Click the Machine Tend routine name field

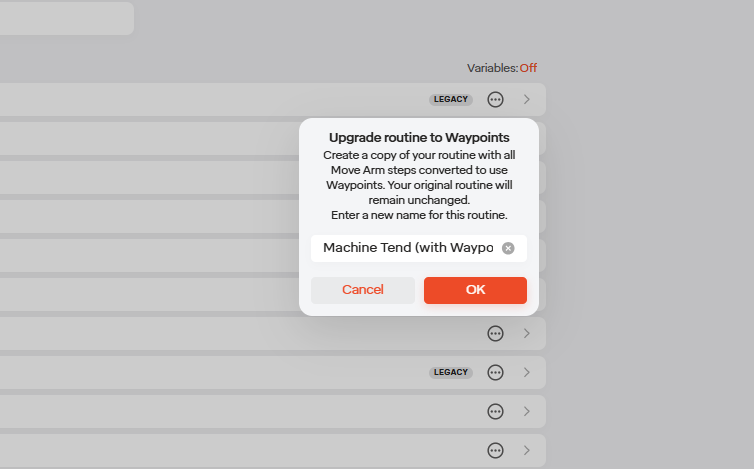(408, 248)
